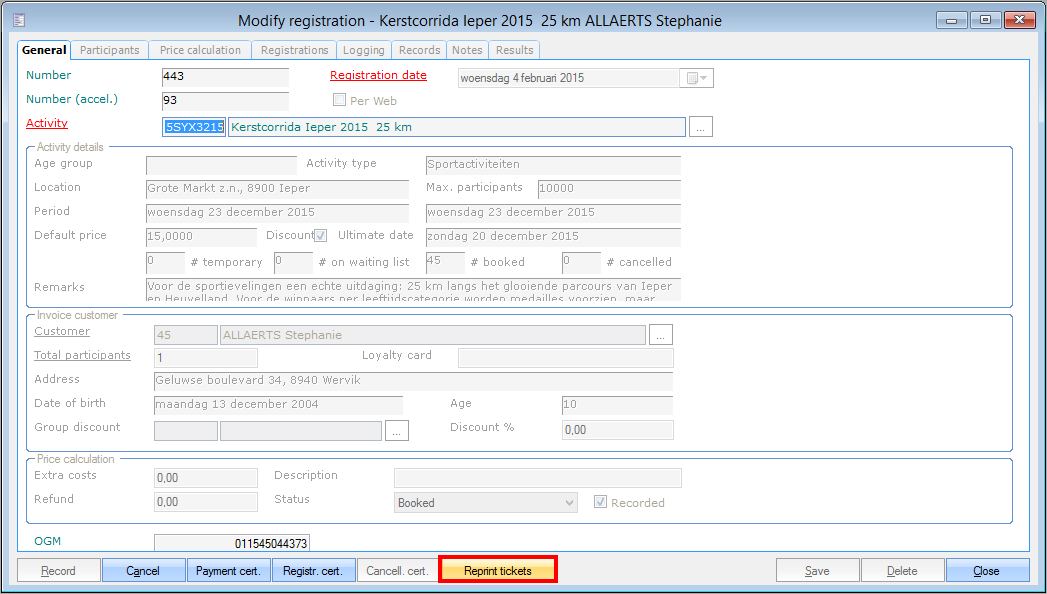Open the Registration date calendar dropdown
Image resolution: width=1047 pixels, height=594 pixels.
click(697, 78)
